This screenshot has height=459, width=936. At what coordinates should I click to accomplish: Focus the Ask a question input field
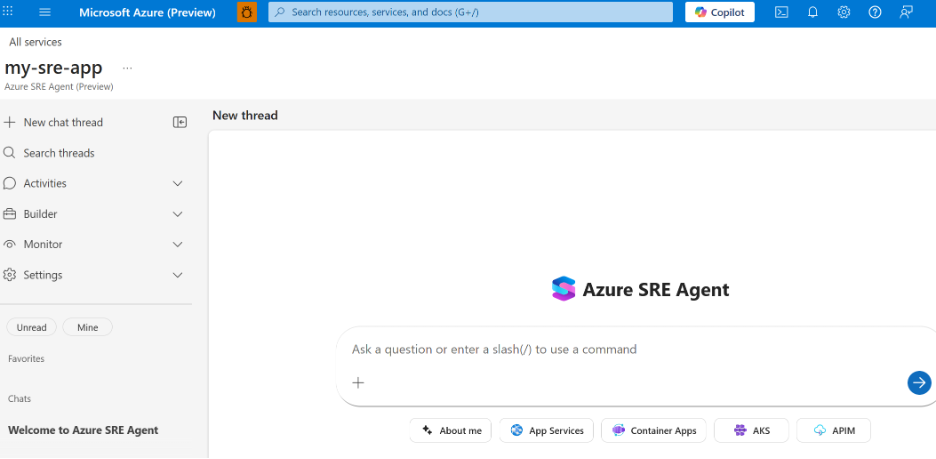[x=620, y=350]
